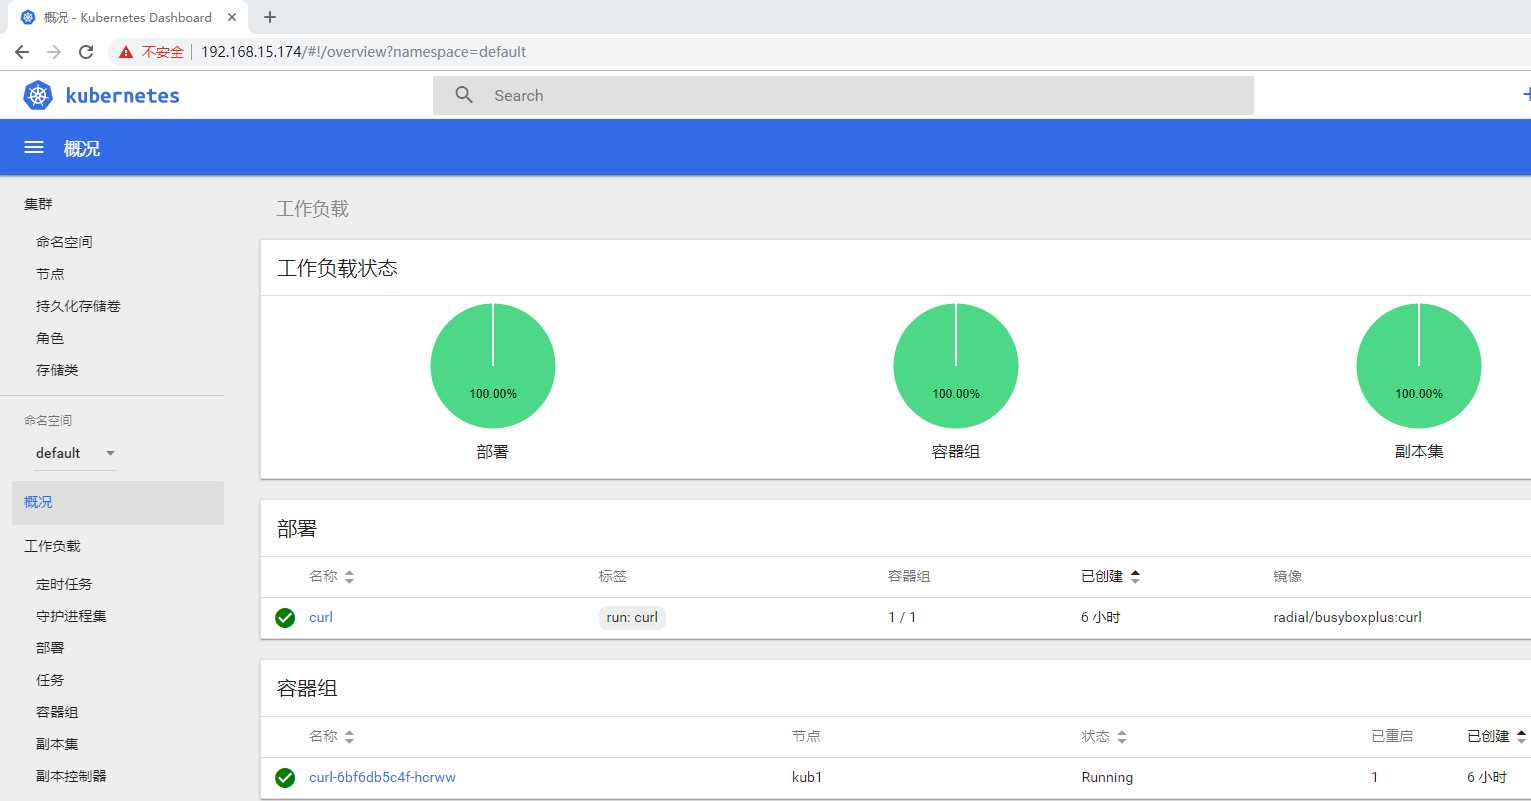Viewport: 1531px width, 801px height.
Task: Open the curl deployment link
Action: 321,618
